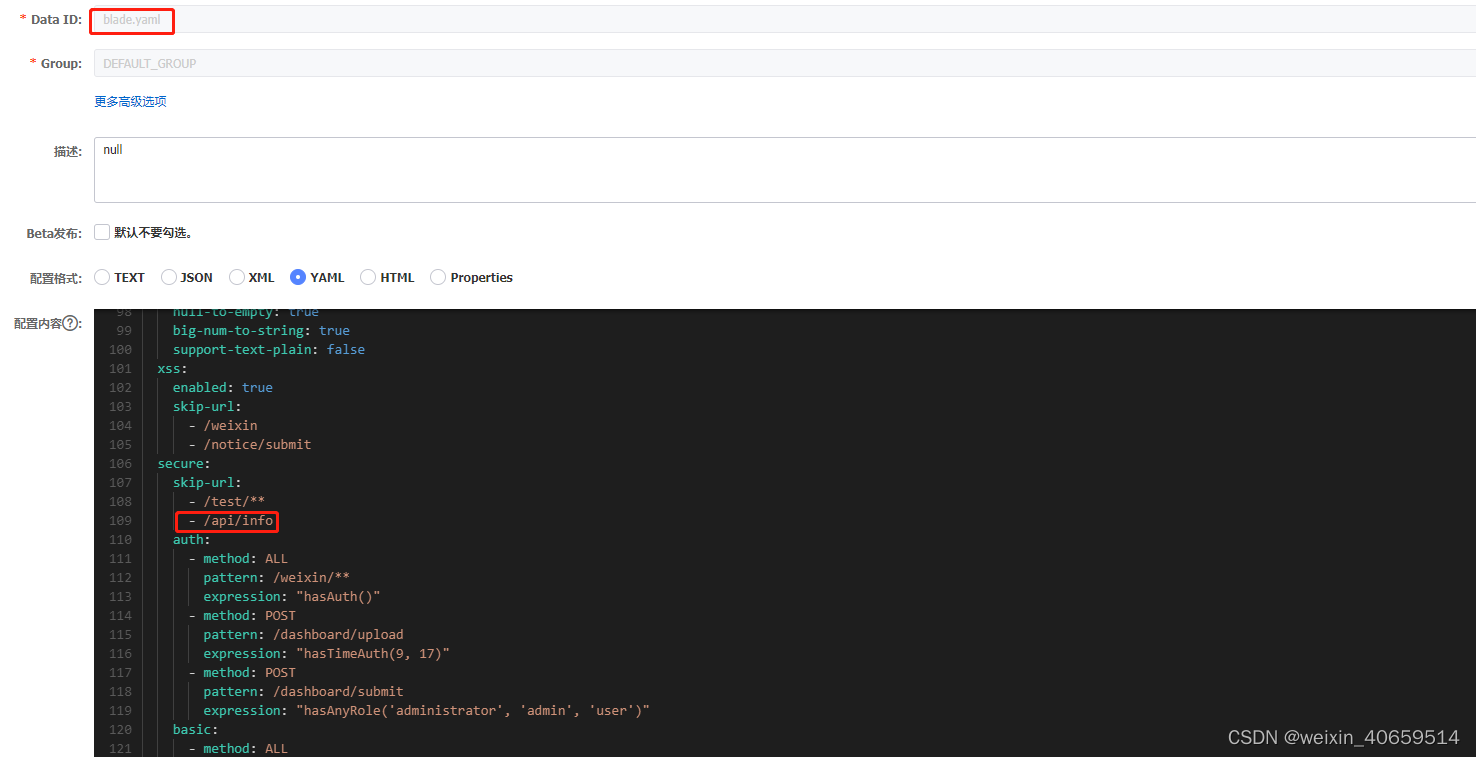Click the 'xss:' line in editor
1476x757 pixels.
tap(172, 368)
